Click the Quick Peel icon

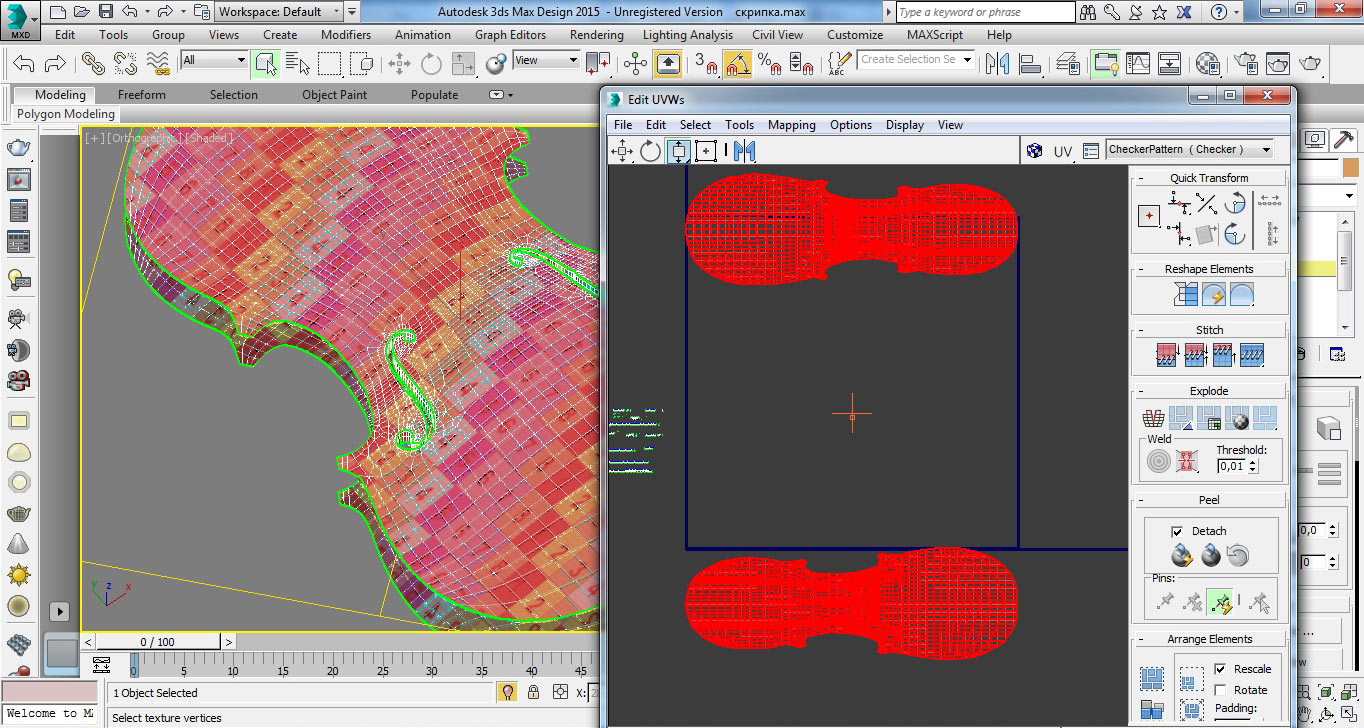(x=1181, y=555)
